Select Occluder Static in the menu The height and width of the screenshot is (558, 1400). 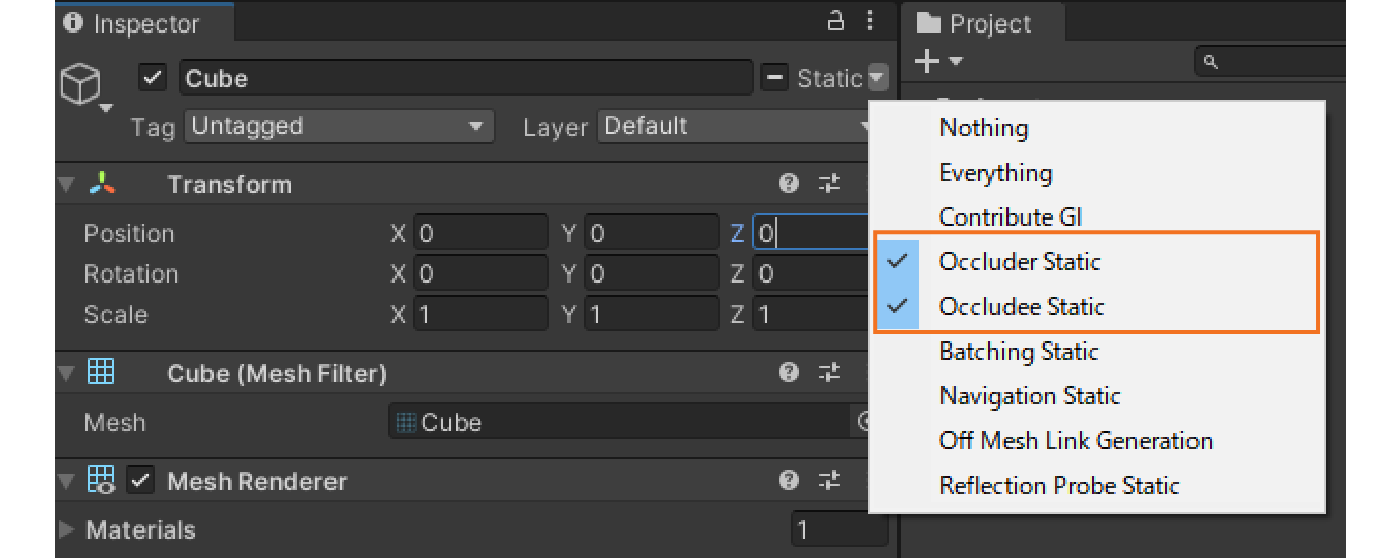click(1019, 262)
